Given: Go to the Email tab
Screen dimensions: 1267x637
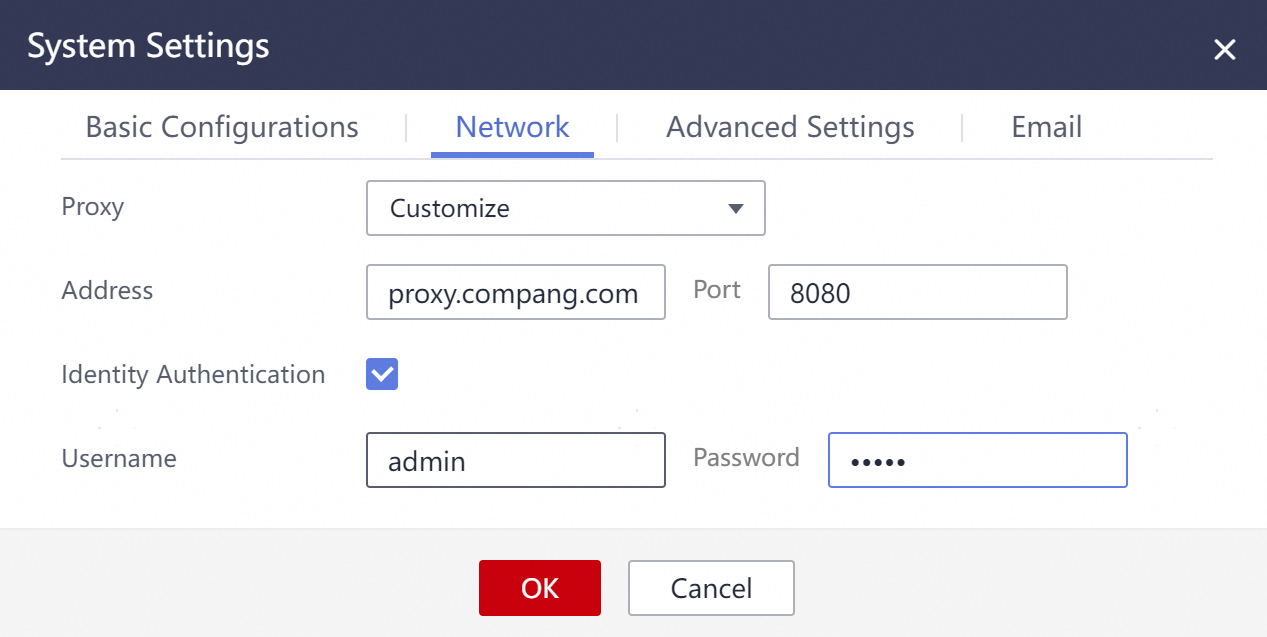Looking at the screenshot, I should [x=1046, y=128].
